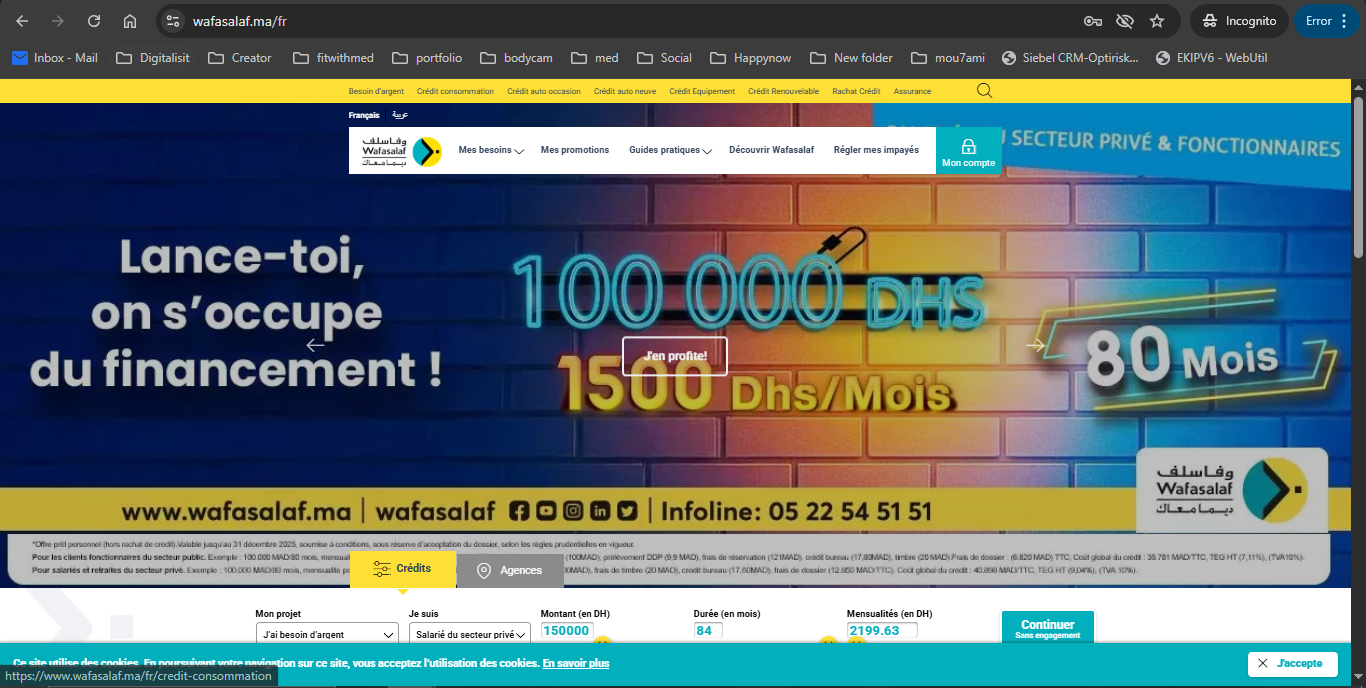Screen dimensions: 1366x688
Task: Switch language to Français
Action: [364, 116]
